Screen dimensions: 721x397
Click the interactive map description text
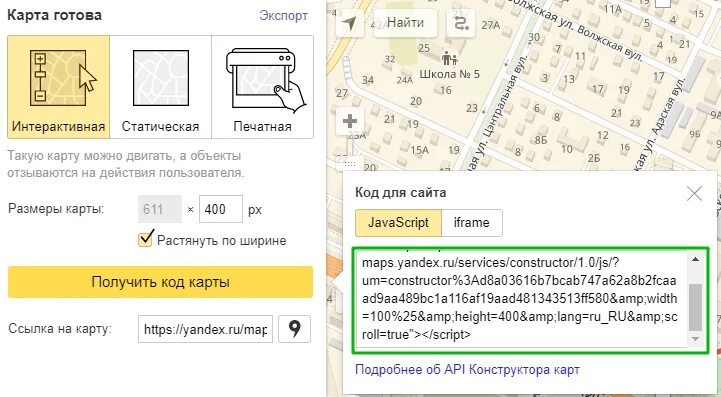tap(126, 164)
